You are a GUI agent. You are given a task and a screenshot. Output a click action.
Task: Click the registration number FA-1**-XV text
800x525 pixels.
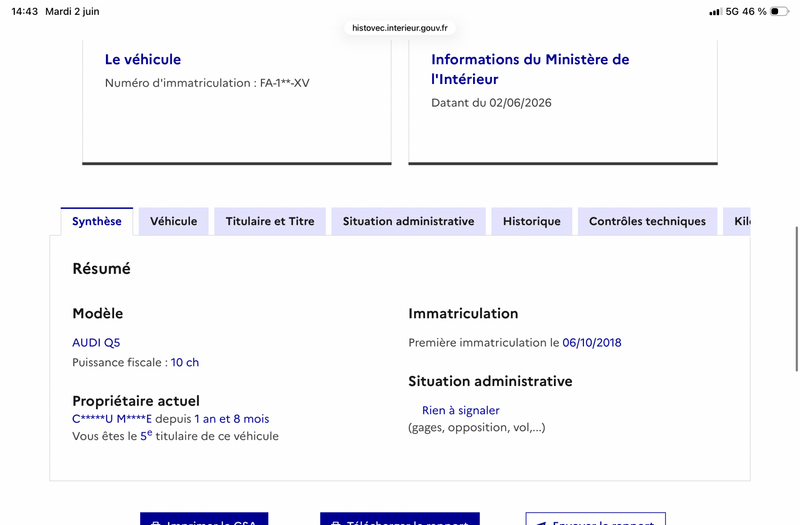tap(285, 83)
